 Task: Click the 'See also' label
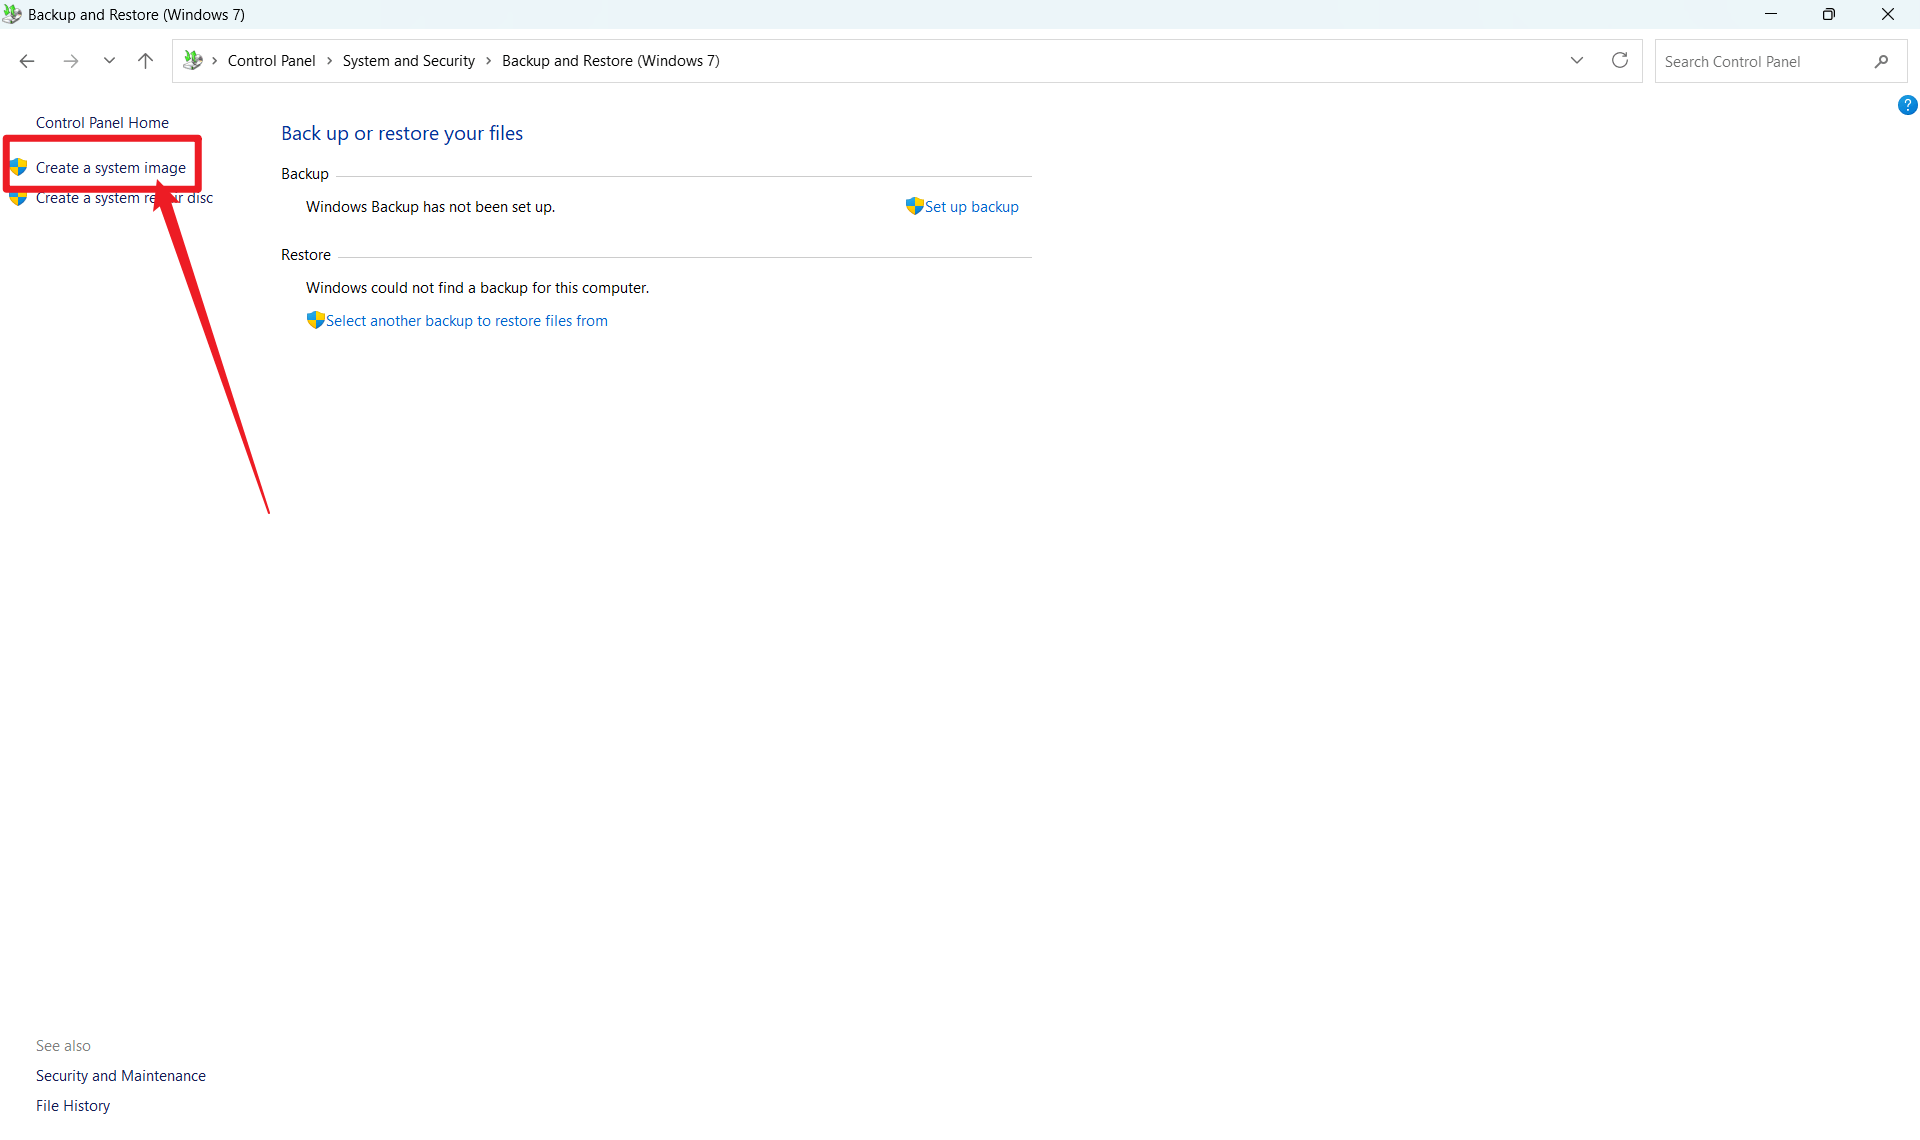pyautogui.click(x=63, y=1046)
